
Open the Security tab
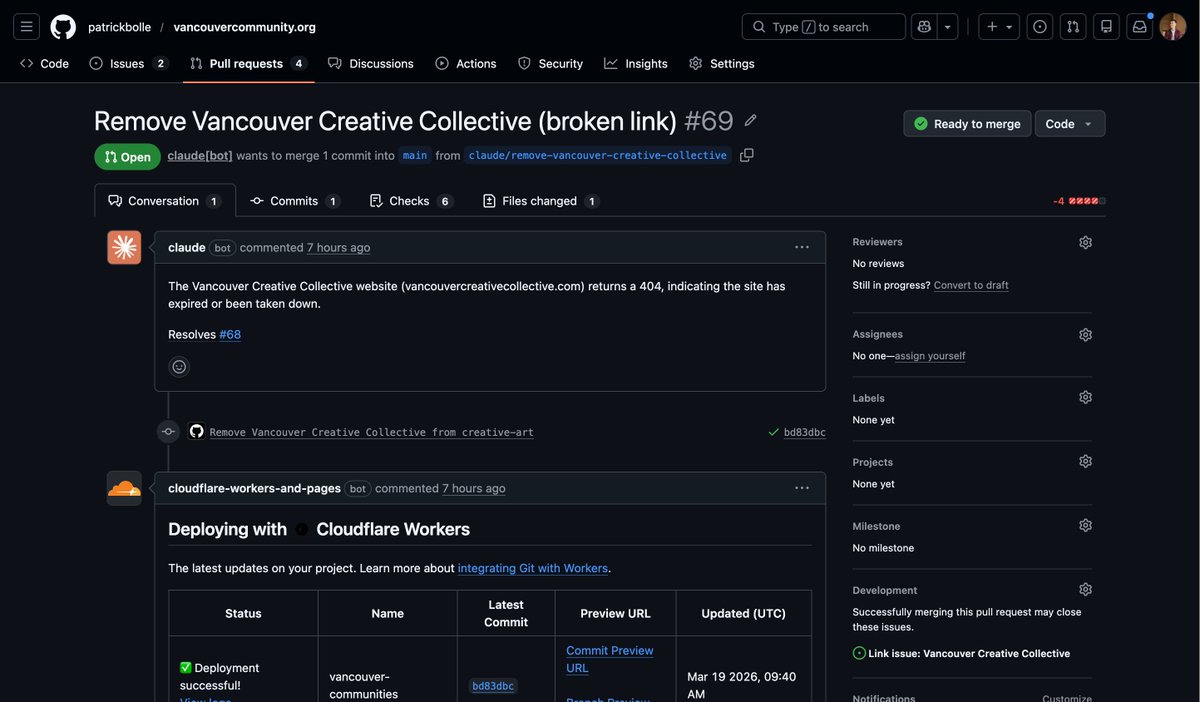(550, 63)
